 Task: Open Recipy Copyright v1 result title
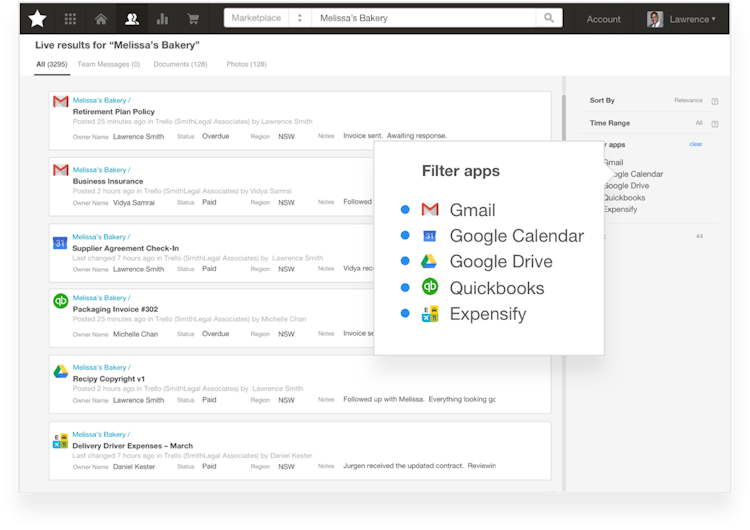(109, 378)
